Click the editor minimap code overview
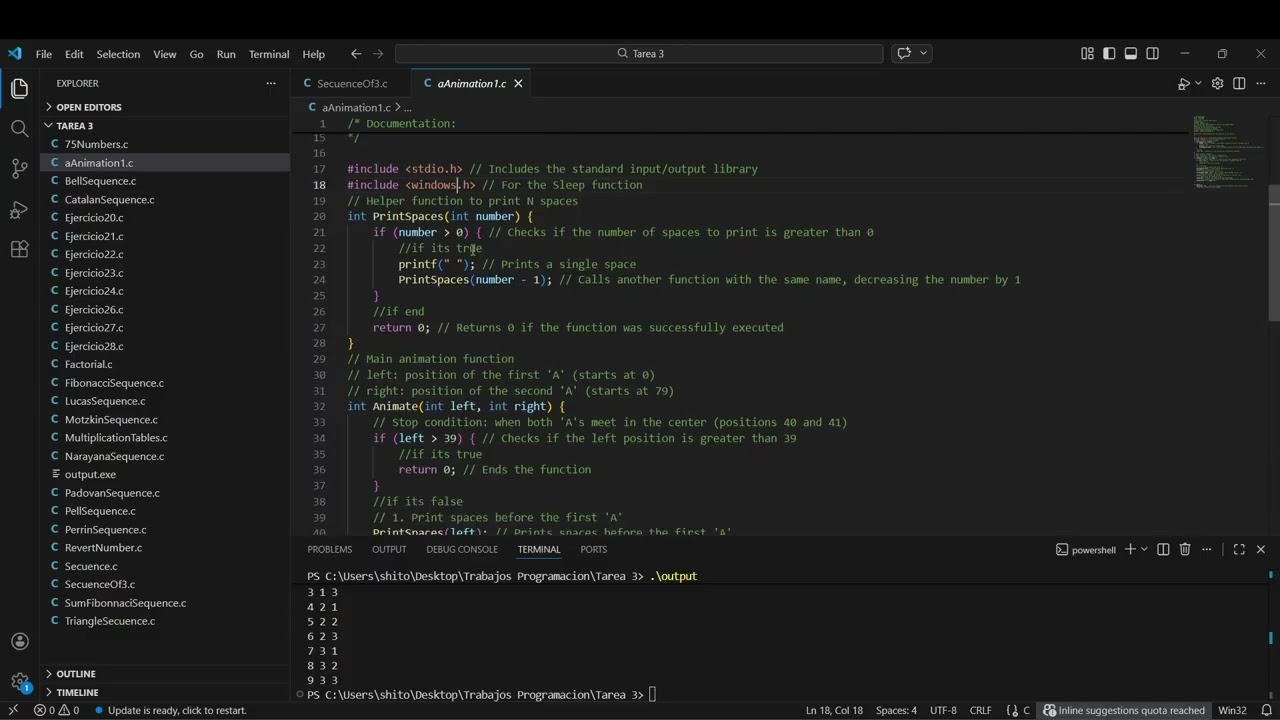 click(1225, 150)
